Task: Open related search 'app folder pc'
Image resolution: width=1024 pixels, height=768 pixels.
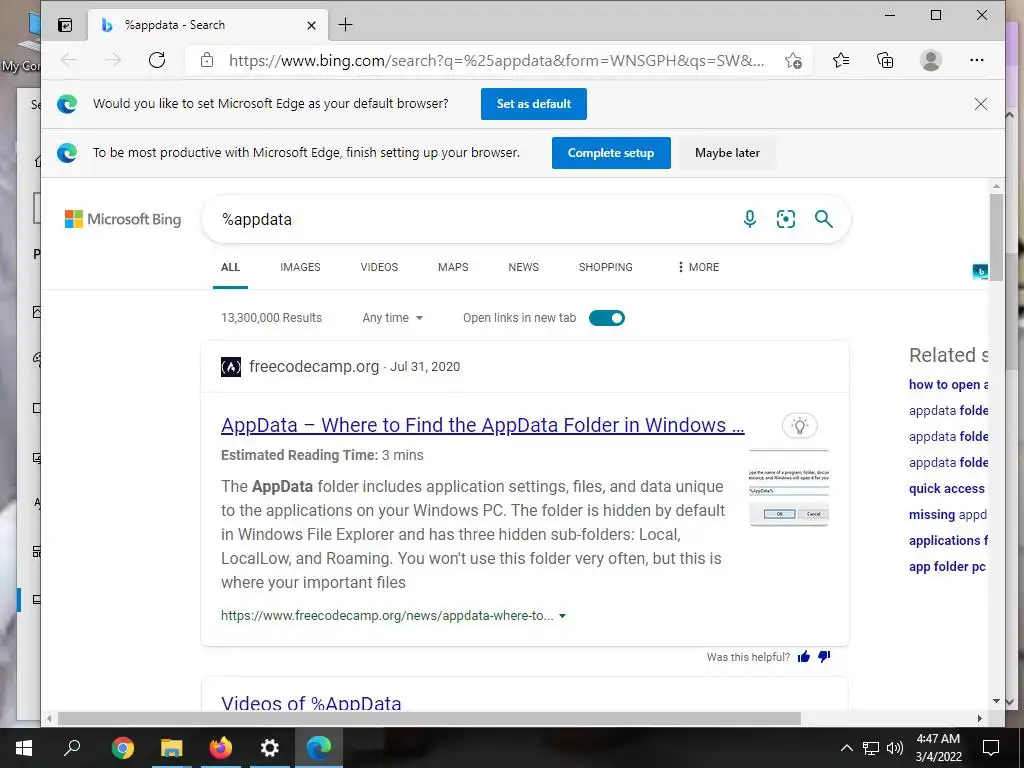Action: [947, 567]
